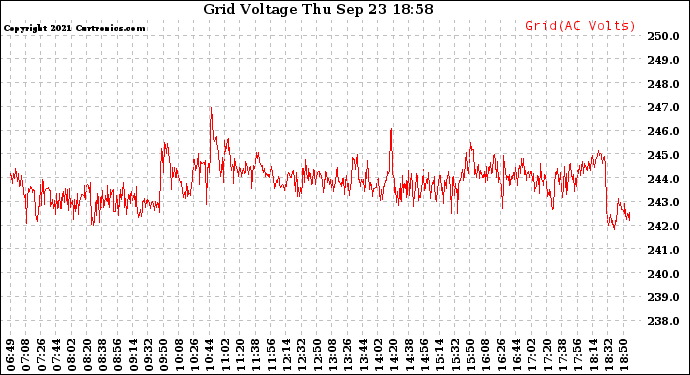Image resolution: width=690 pixels, height=375 pixels.
Task: Click the 17:20 time axis label
Action: pyautogui.click(x=548, y=355)
